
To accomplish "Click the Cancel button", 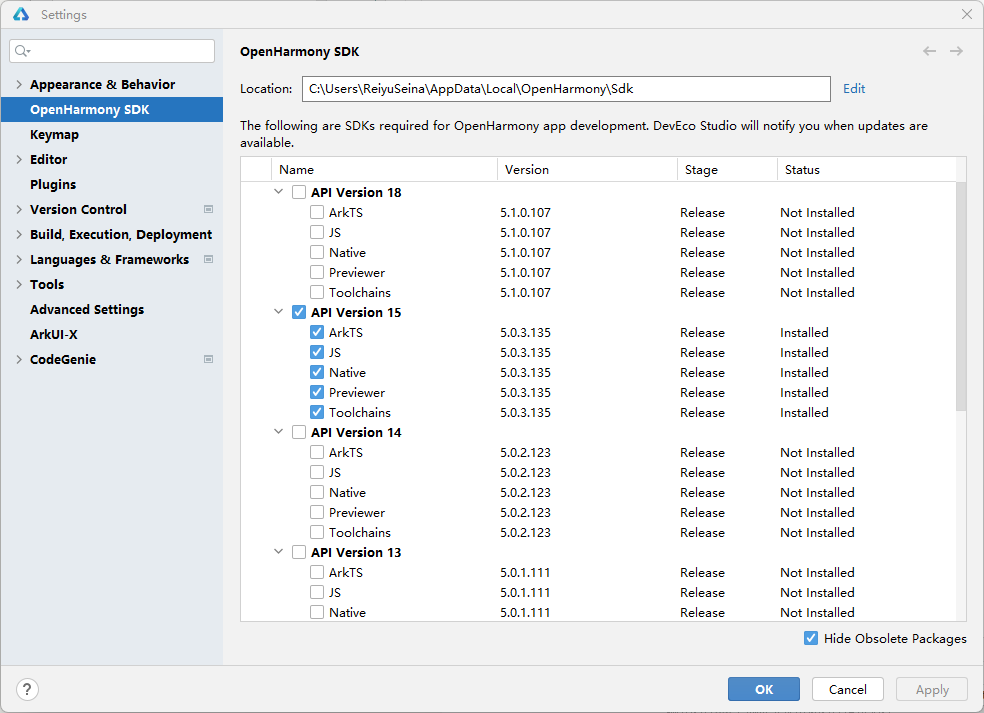I will [x=848, y=689].
